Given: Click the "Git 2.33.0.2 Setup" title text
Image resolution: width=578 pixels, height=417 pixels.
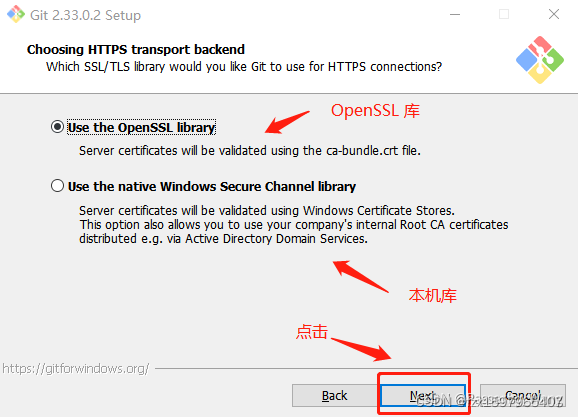Looking at the screenshot, I should point(86,15).
